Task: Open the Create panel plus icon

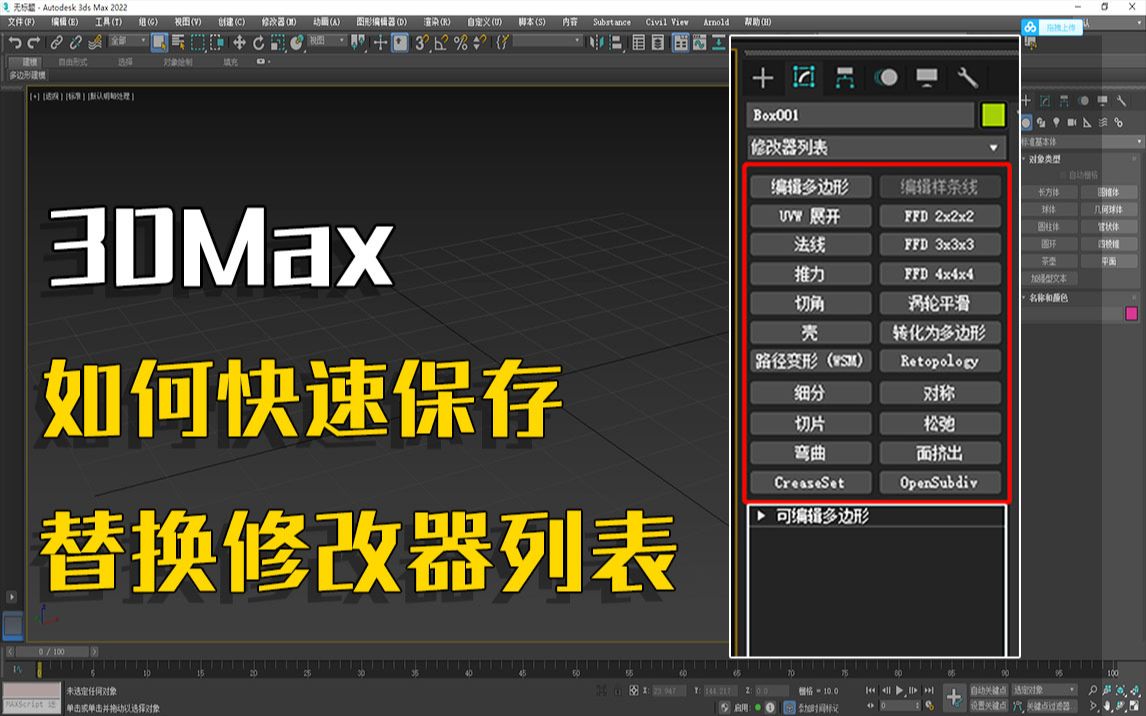Action: (763, 76)
